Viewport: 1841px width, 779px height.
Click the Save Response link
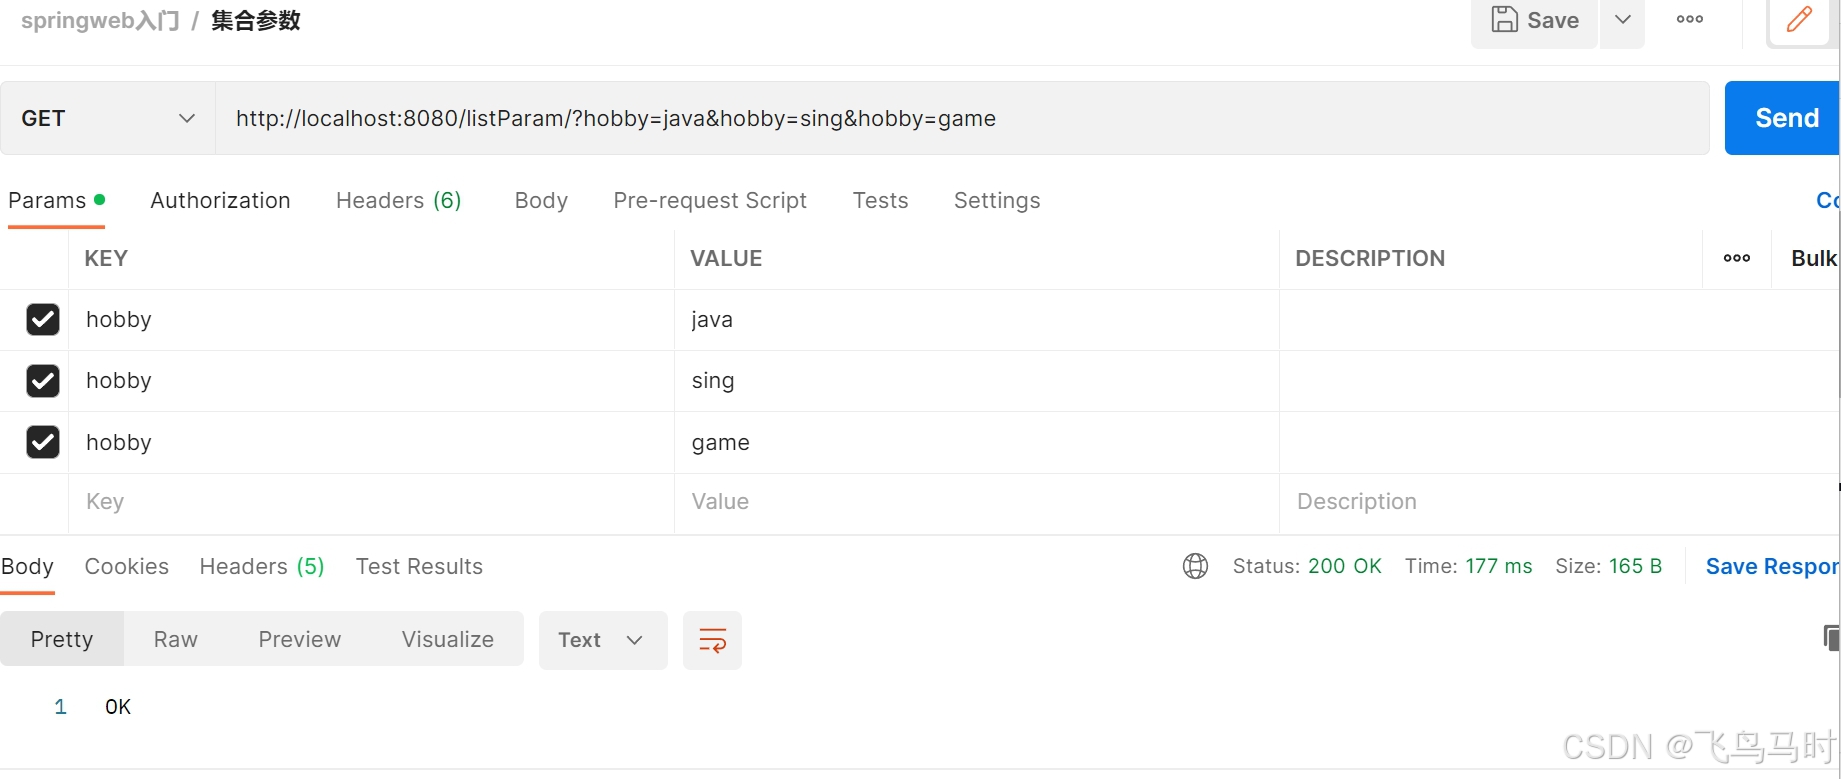point(1772,566)
